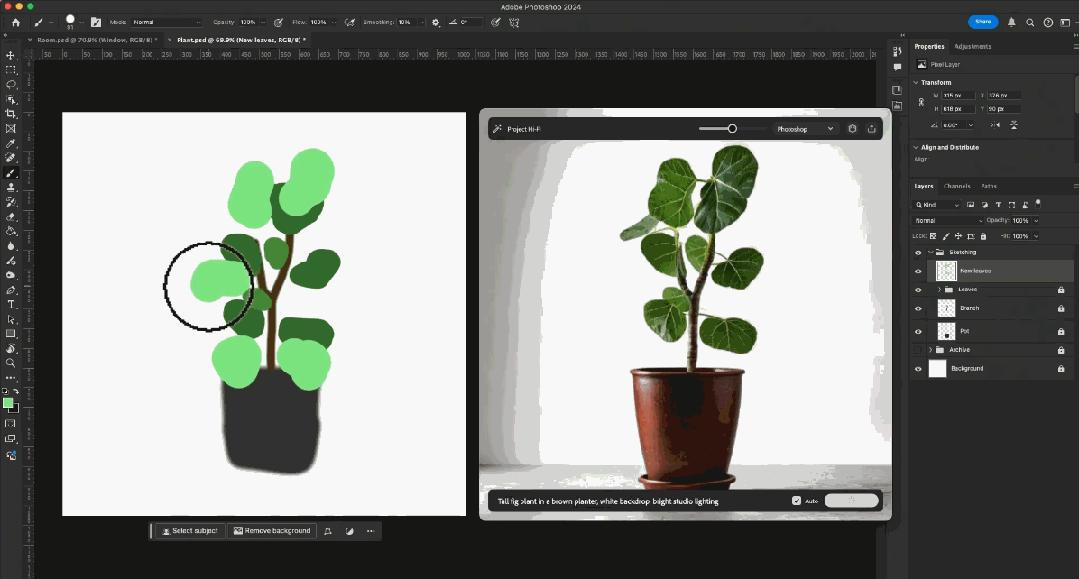The image size is (1079, 579).
Task: Switch to Room.psd document tab
Action: pos(95,40)
